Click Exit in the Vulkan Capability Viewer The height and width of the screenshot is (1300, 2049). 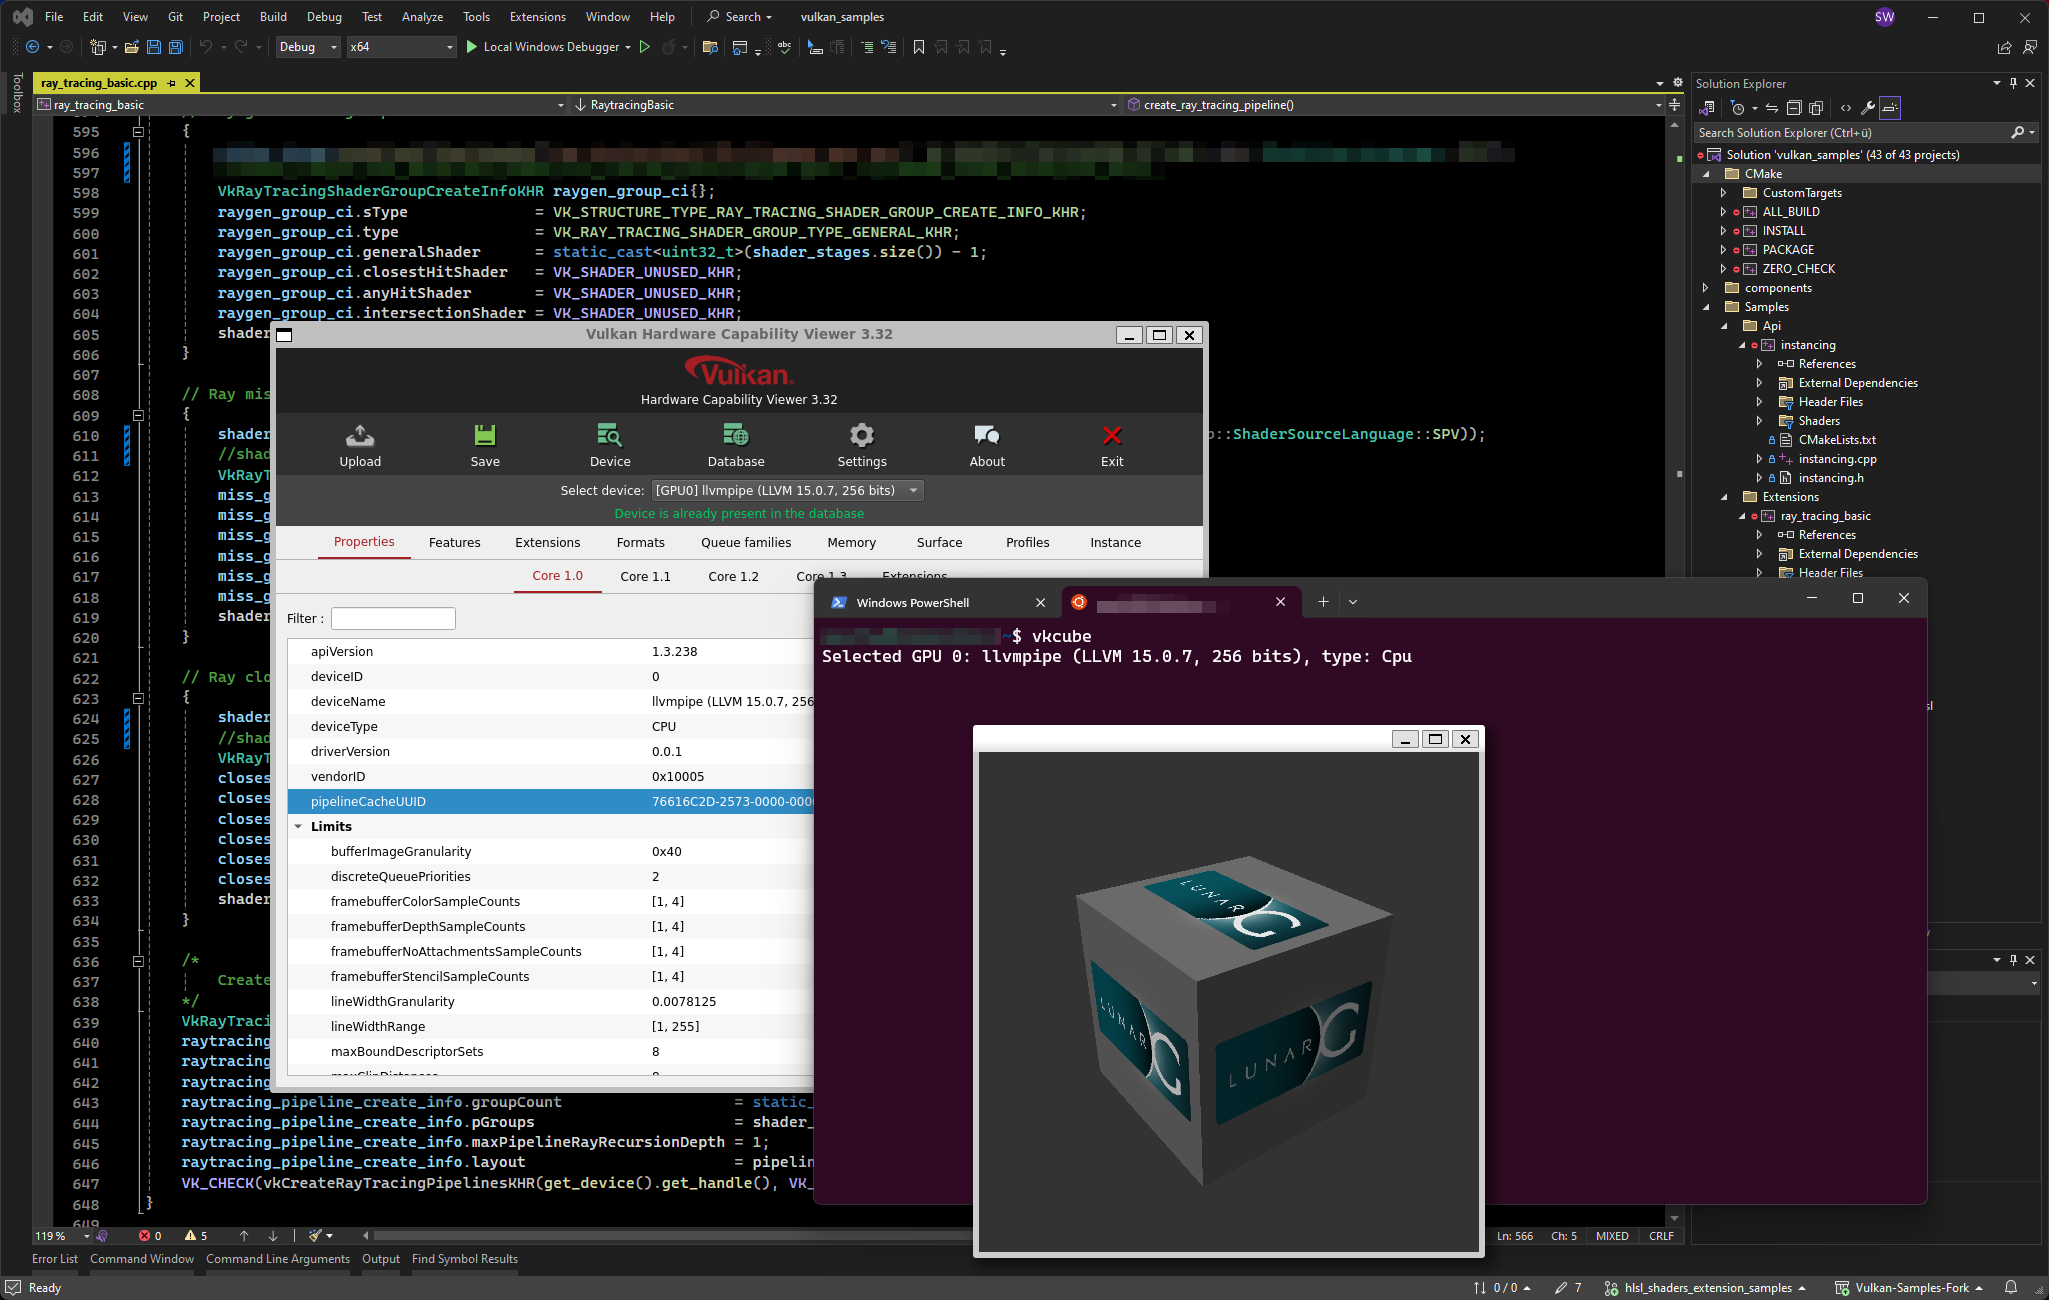click(1111, 444)
